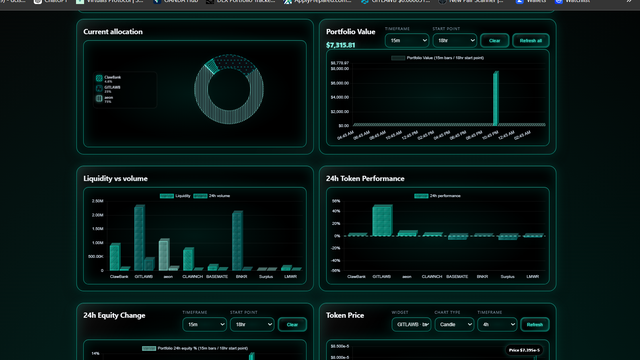Open Token Price chart type dropdown Candle
Viewport: 640px width, 360px height.
pos(454,324)
